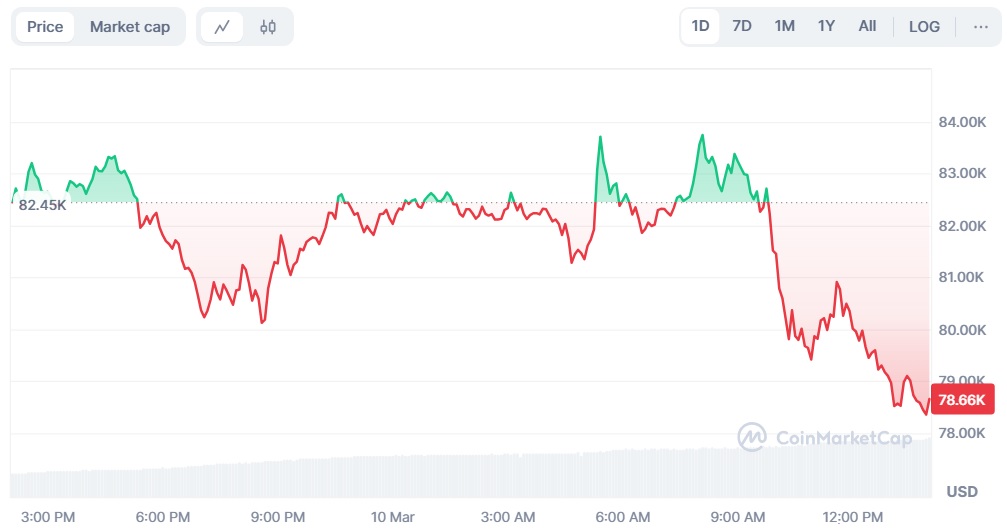Click the 10 Mar date marker
Screen dimensions: 1007x531
392,516
